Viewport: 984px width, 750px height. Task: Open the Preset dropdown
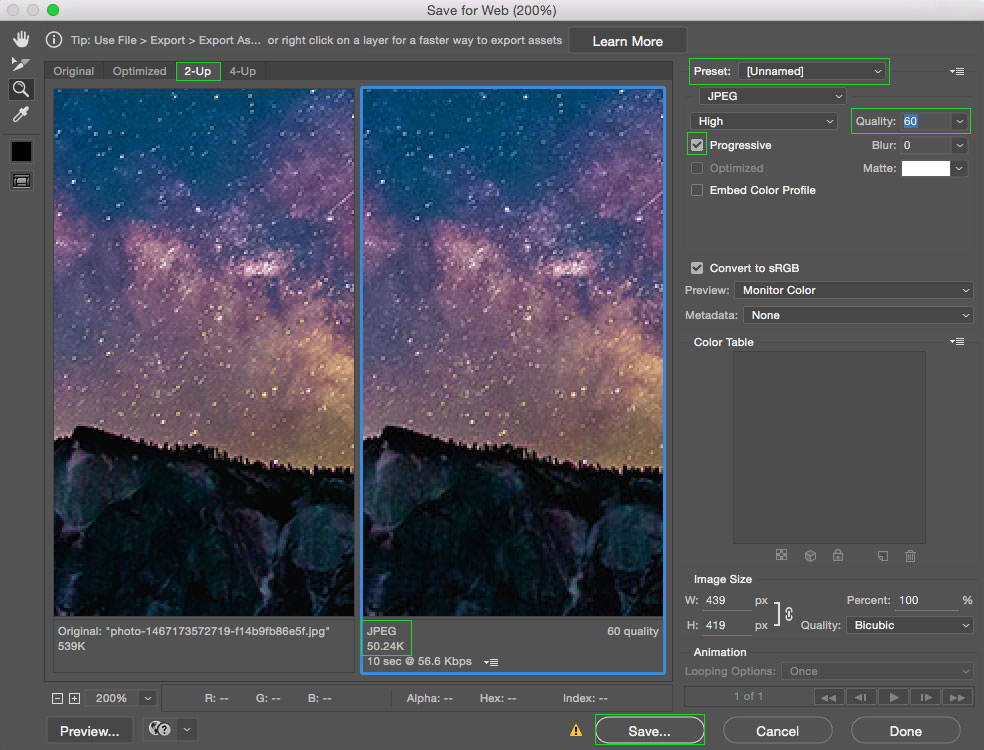(x=813, y=71)
